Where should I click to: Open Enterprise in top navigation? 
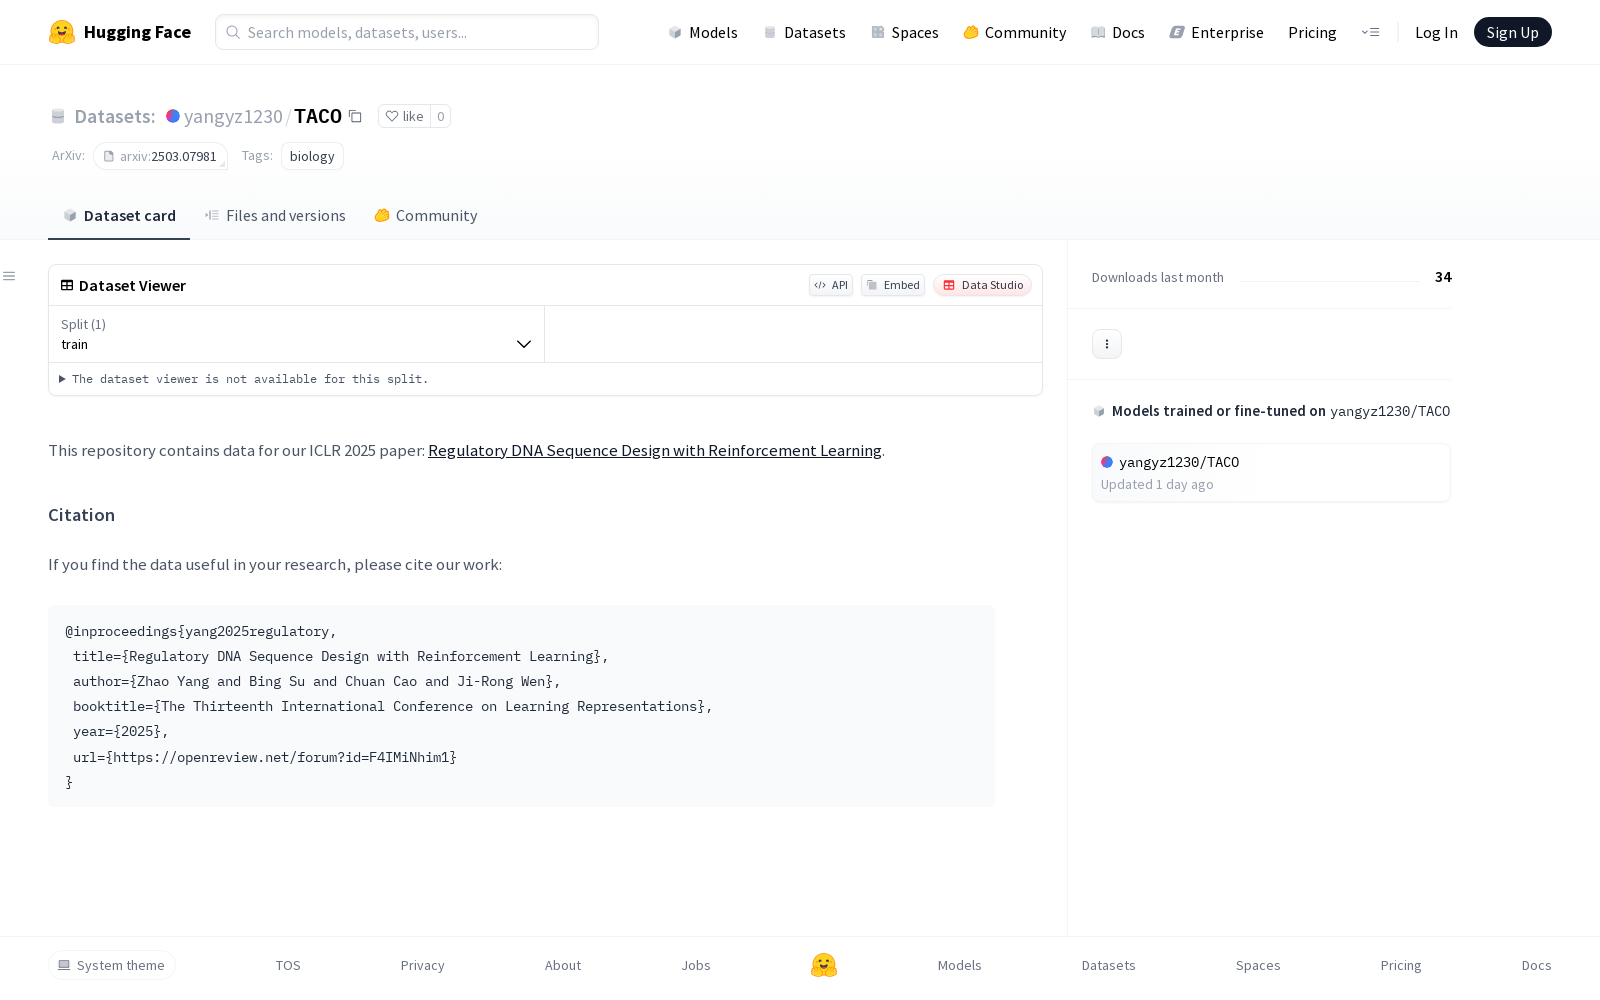tap(1217, 32)
